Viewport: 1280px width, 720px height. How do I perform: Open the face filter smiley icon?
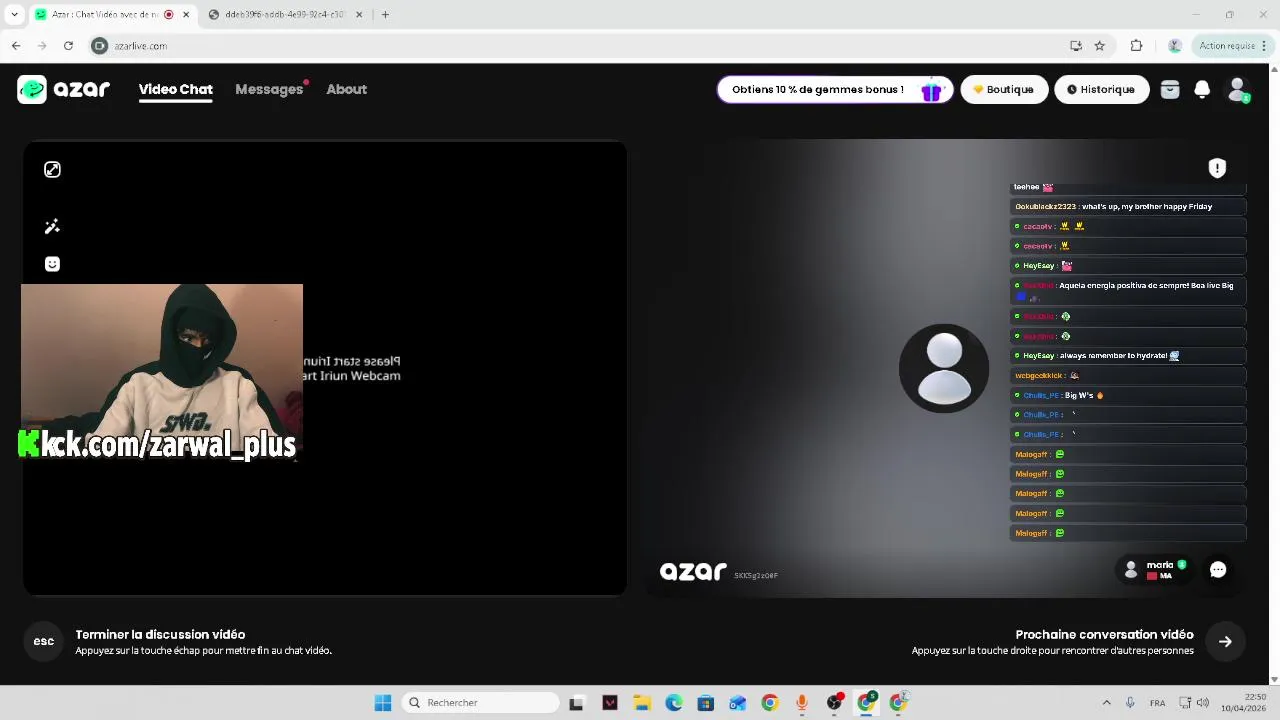pyautogui.click(x=52, y=264)
